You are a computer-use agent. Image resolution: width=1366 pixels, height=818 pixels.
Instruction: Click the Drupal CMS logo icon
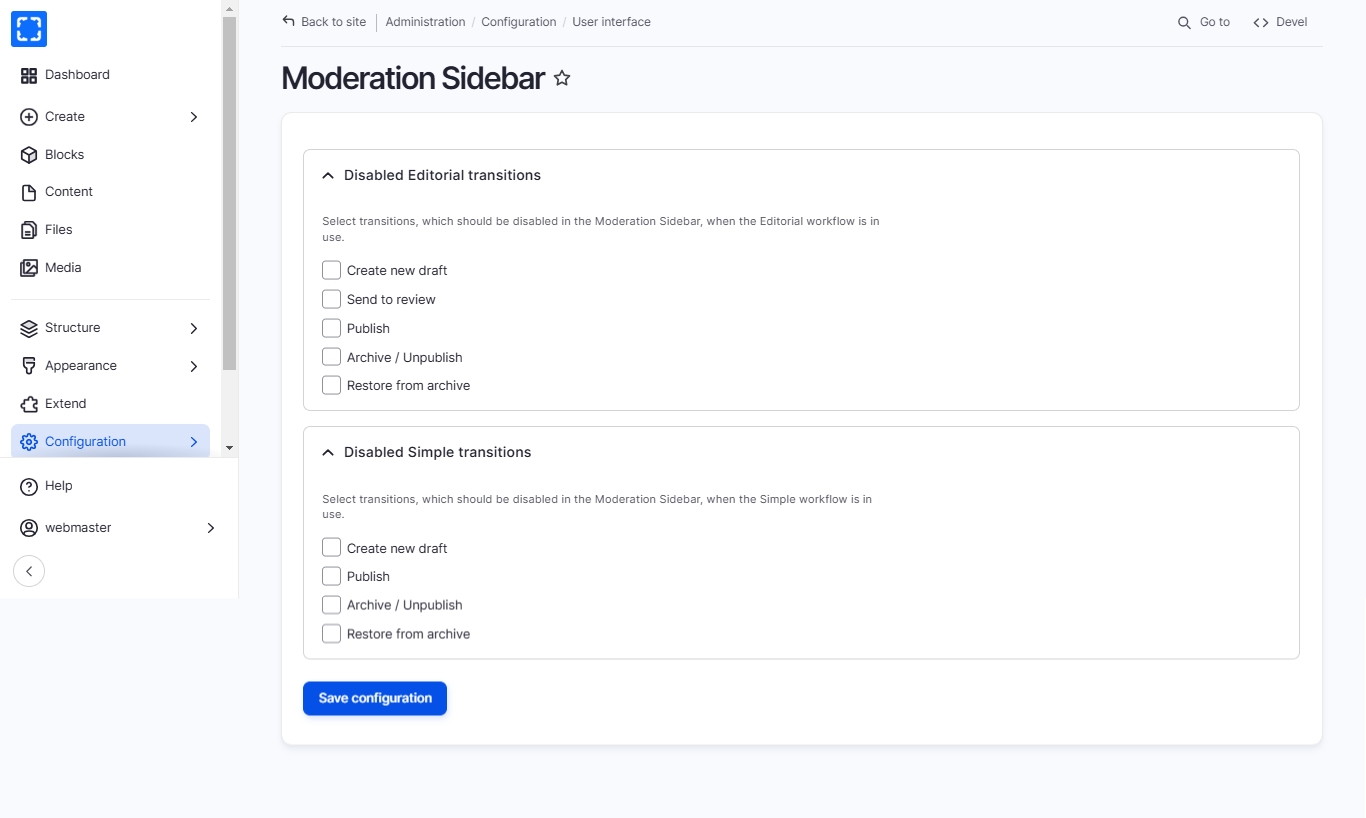point(29,29)
